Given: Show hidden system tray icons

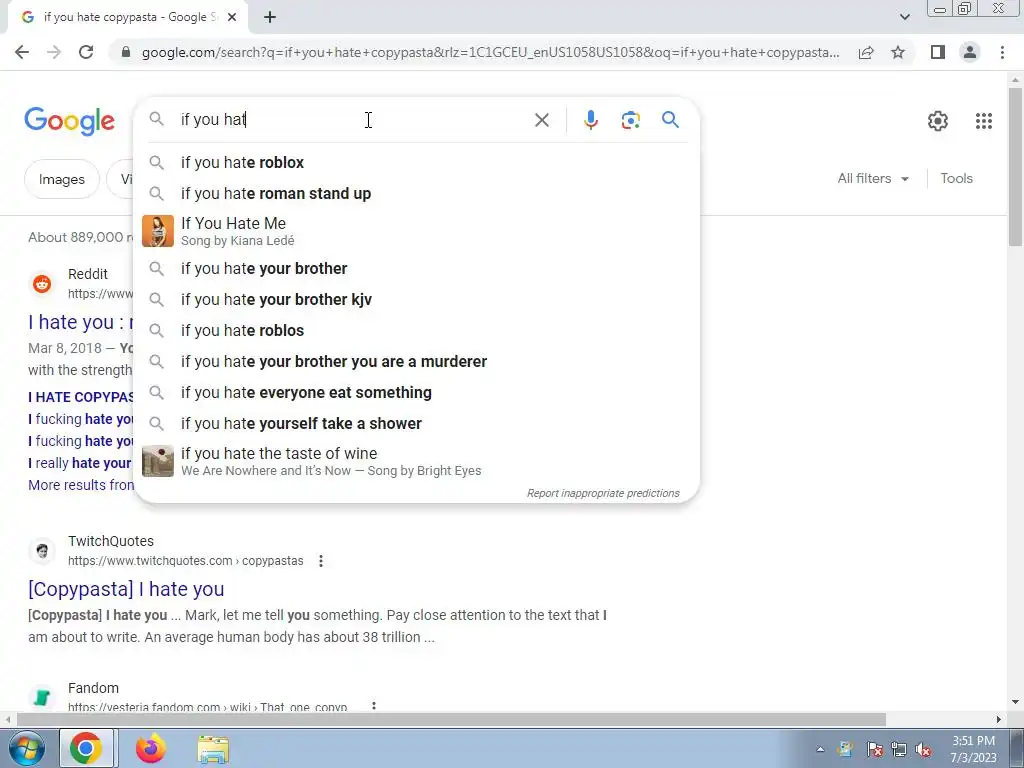Looking at the screenshot, I should 820,749.
